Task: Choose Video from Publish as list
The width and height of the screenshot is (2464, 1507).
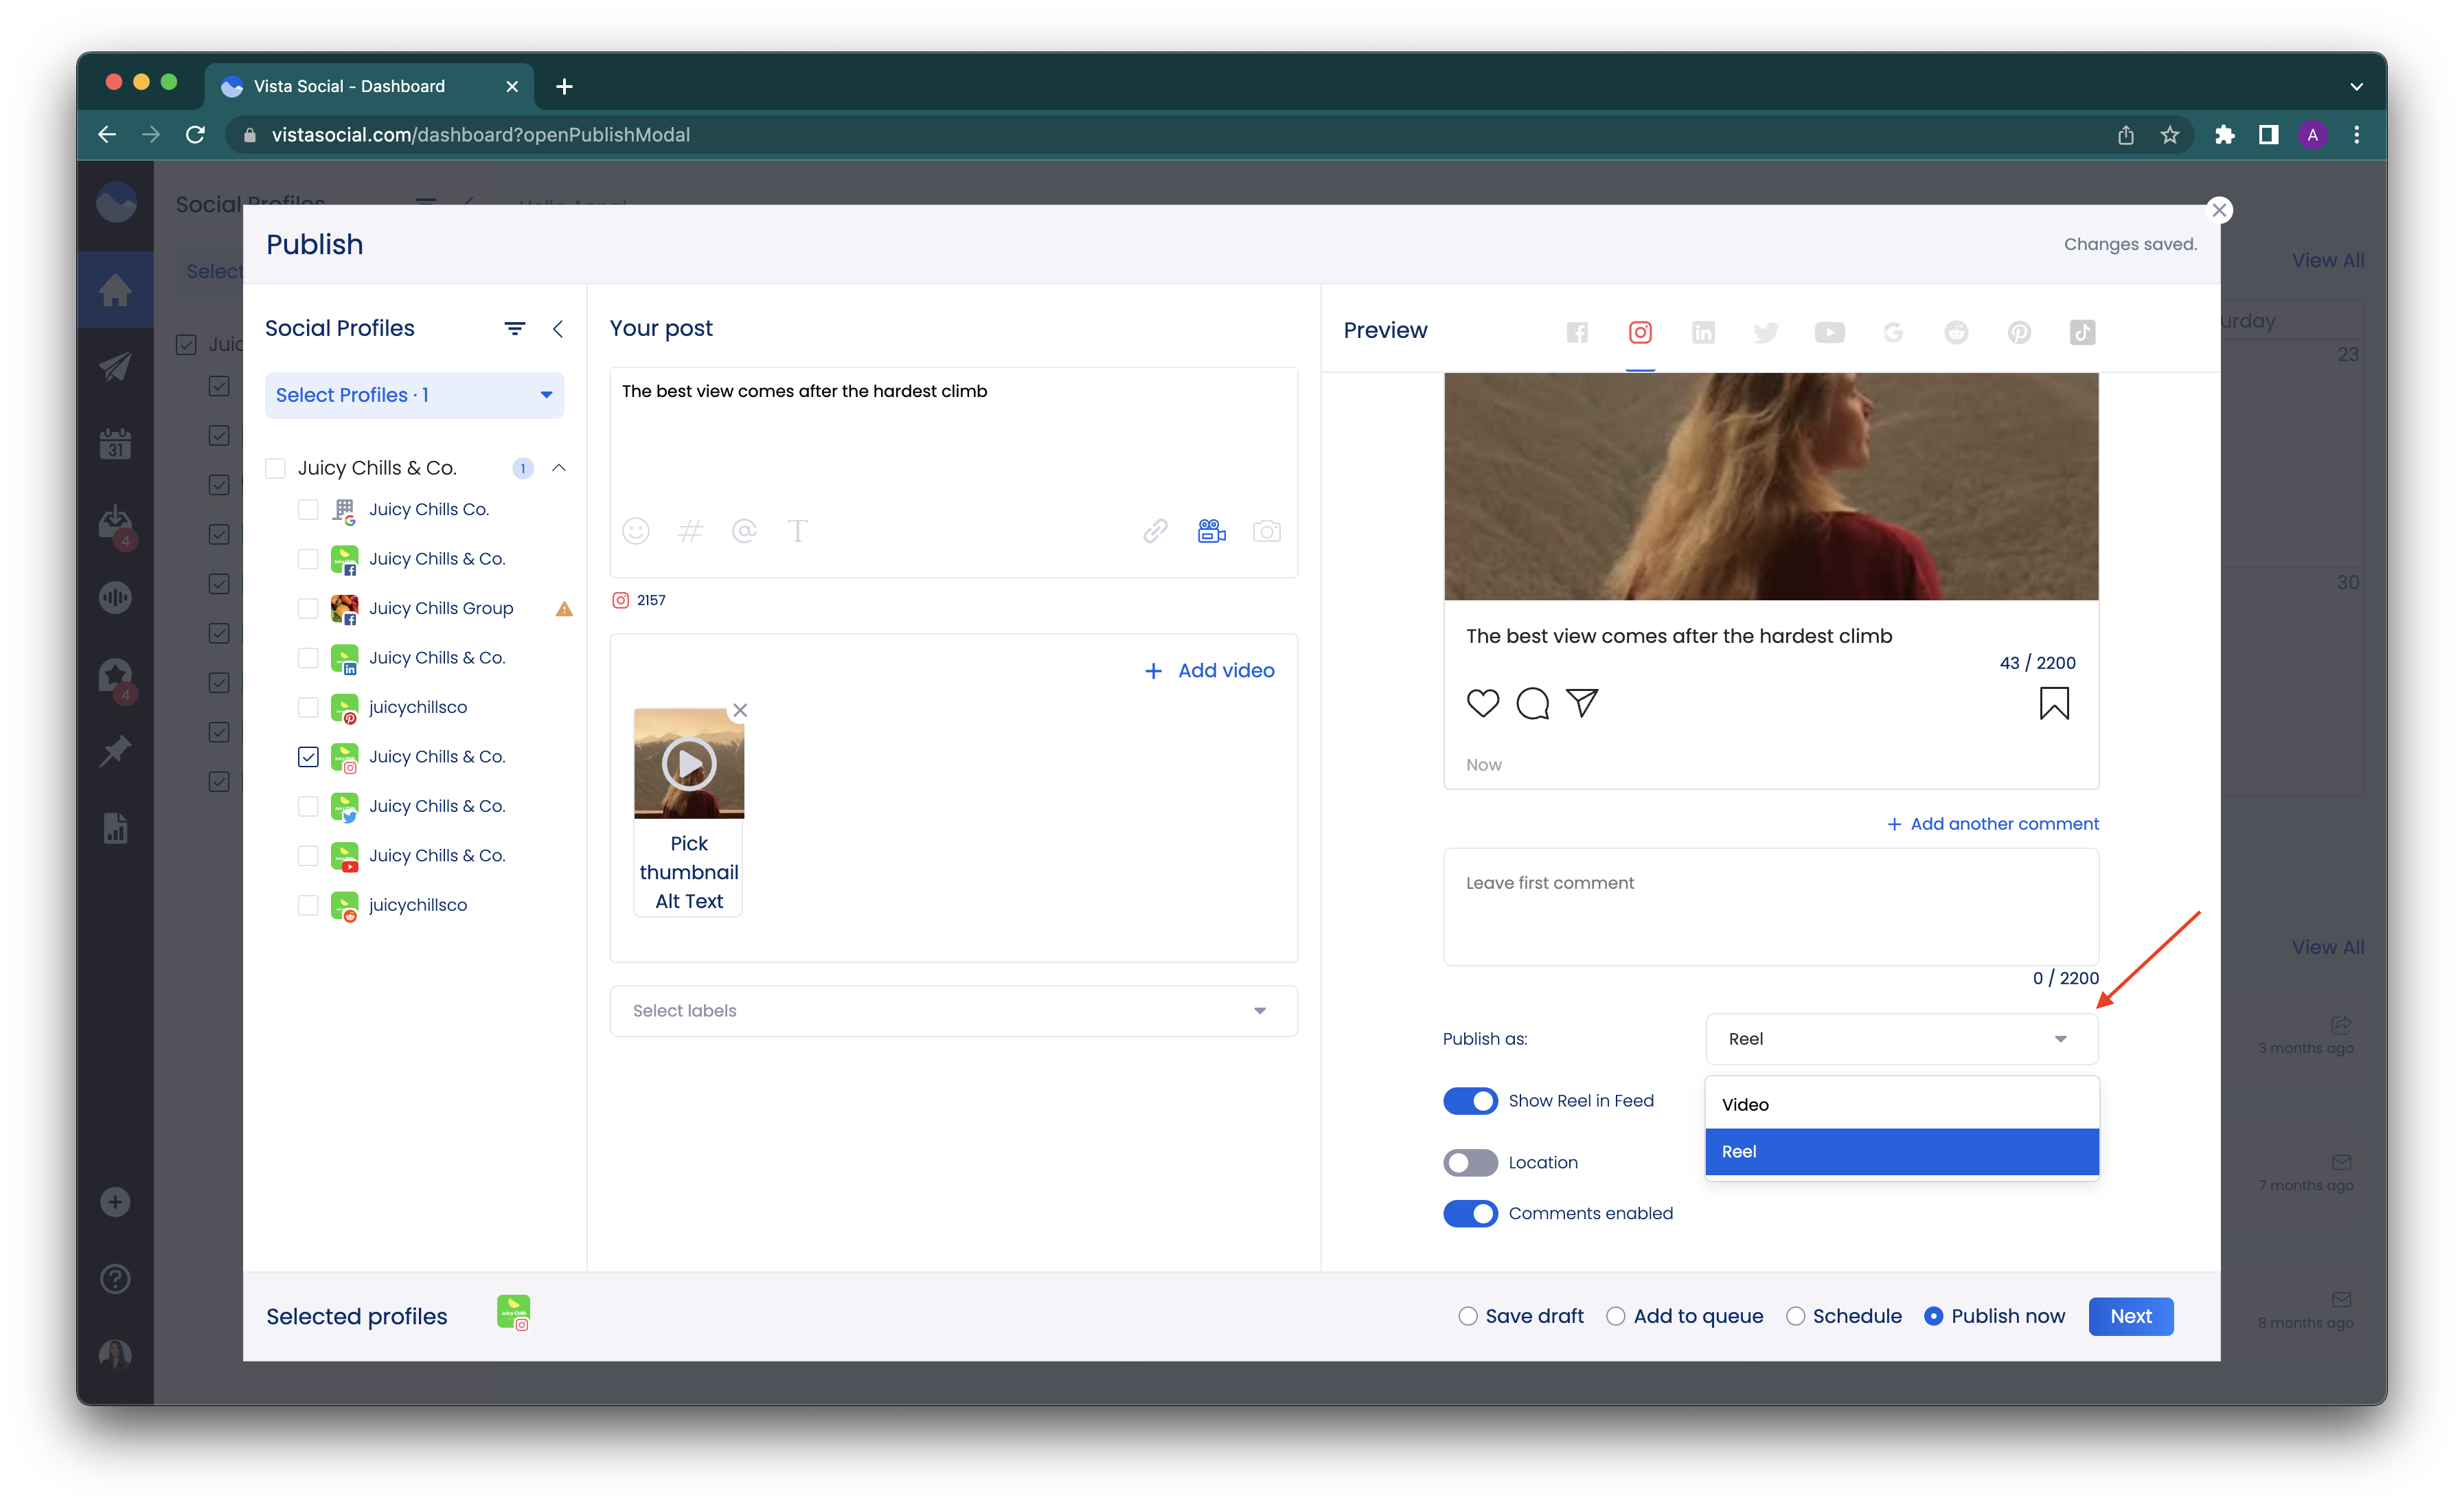Action: coord(1901,1104)
